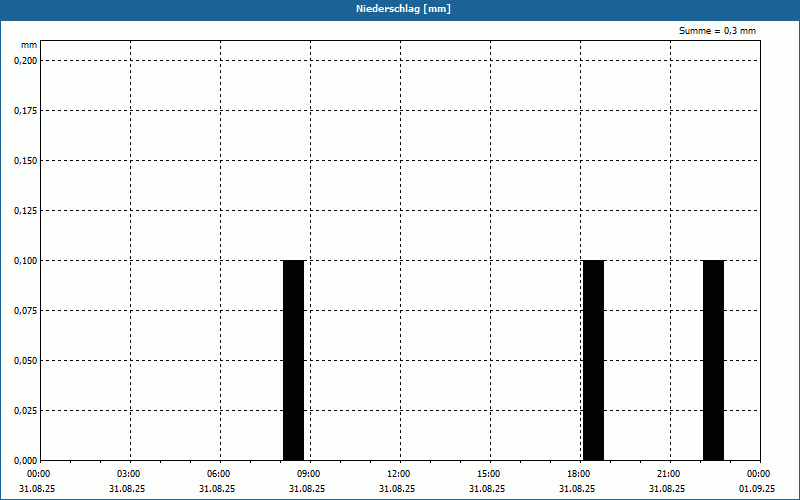800x500 pixels.
Task: Click the 31.08.25 date under 12:00
Action: point(397,489)
